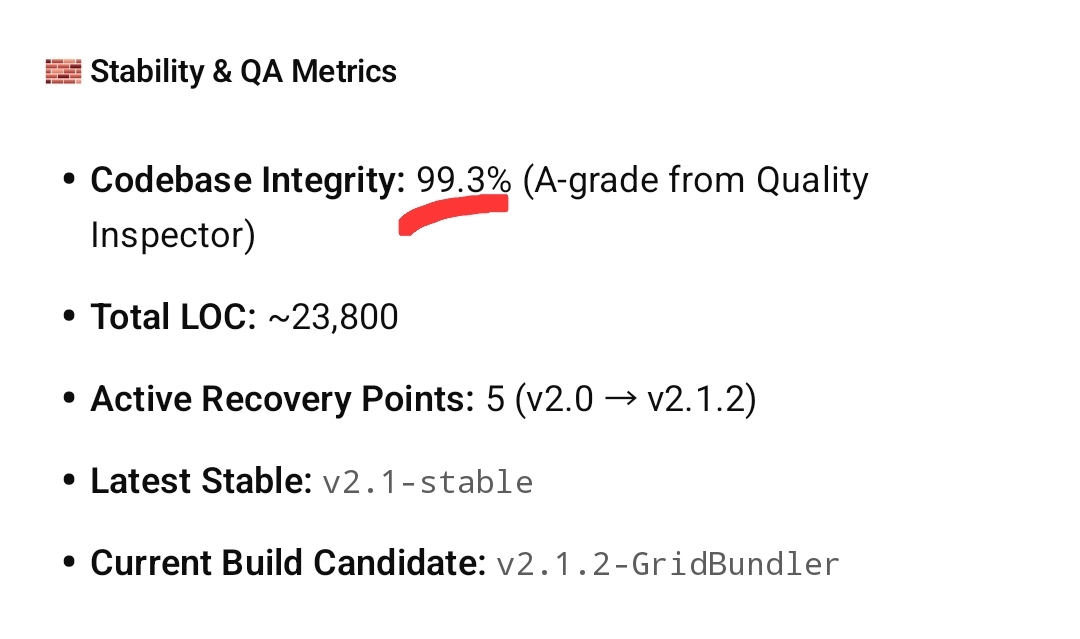The width and height of the screenshot is (1080, 639).
Task: Click the Current Build Candidate label
Action: pos(288,564)
